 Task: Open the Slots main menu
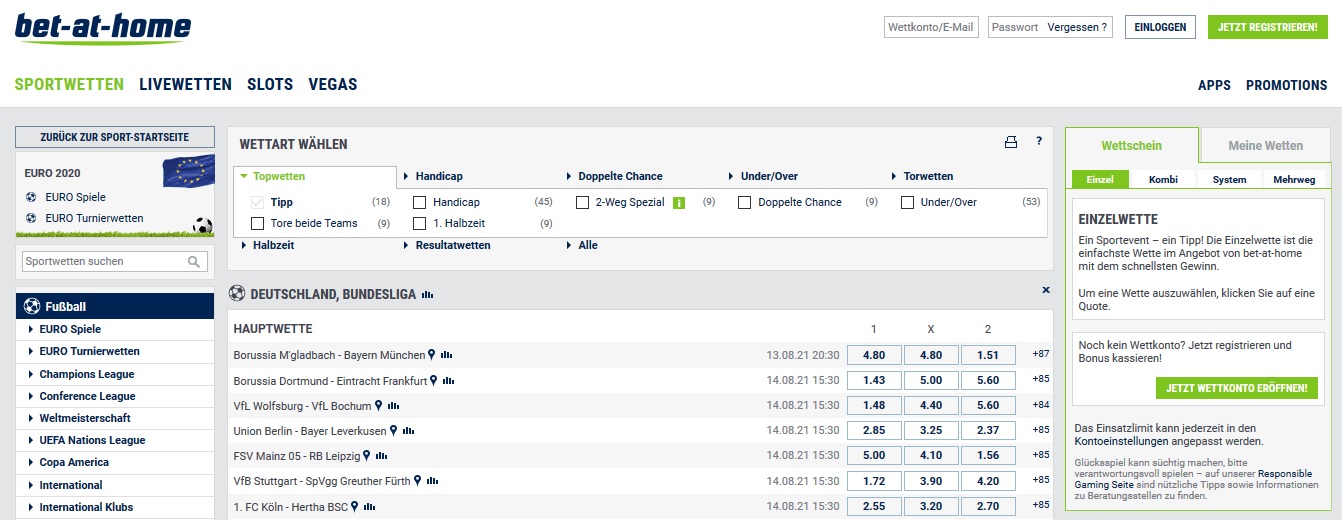(270, 85)
